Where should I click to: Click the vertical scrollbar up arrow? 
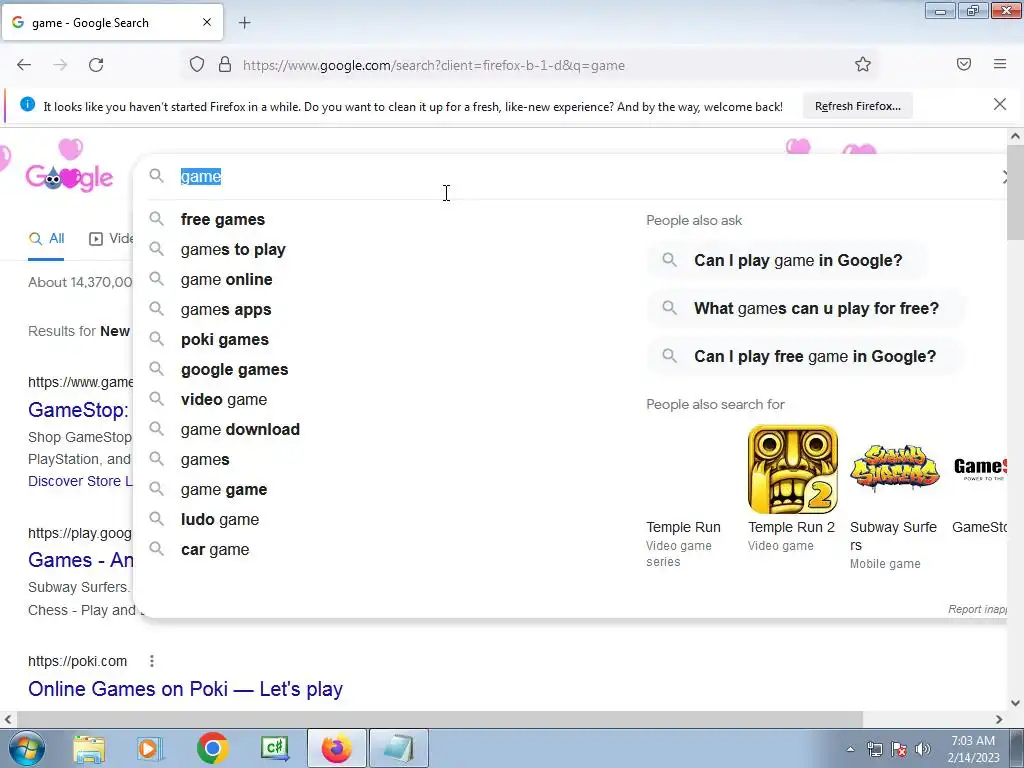point(1015,136)
